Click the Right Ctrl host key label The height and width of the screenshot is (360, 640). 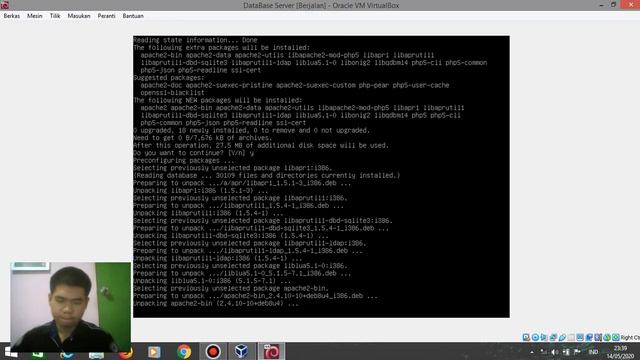[x=630, y=338]
